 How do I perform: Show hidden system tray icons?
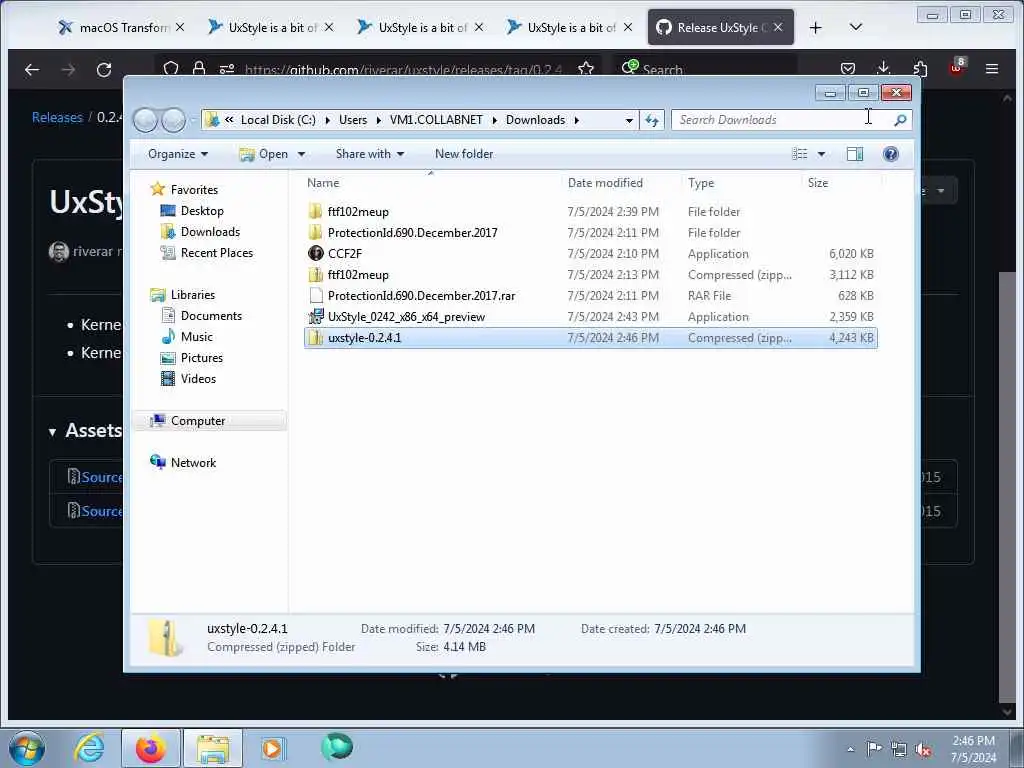click(x=850, y=749)
